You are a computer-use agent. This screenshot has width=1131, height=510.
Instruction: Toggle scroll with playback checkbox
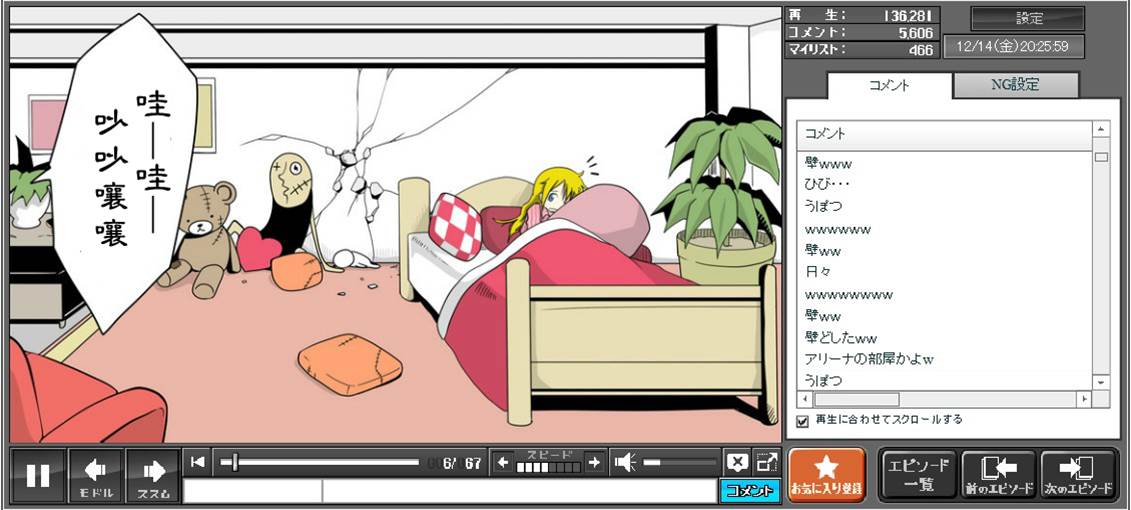coord(802,421)
